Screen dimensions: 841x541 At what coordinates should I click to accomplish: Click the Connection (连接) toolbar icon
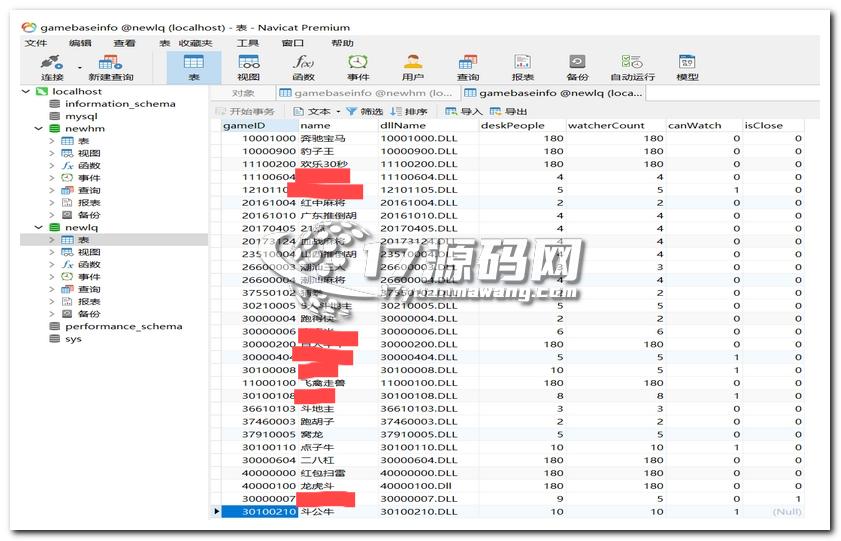pyautogui.click(x=52, y=67)
